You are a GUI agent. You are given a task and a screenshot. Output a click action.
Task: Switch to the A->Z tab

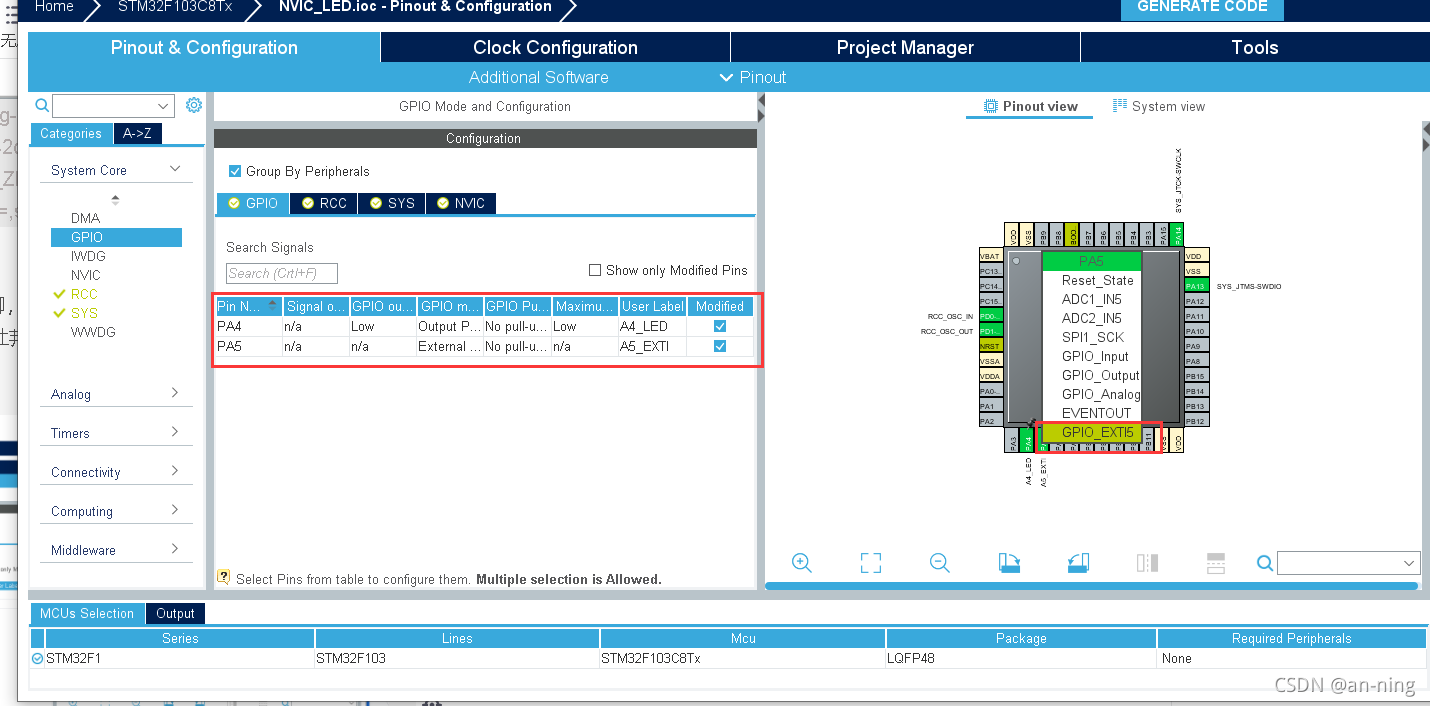pyautogui.click(x=137, y=133)
